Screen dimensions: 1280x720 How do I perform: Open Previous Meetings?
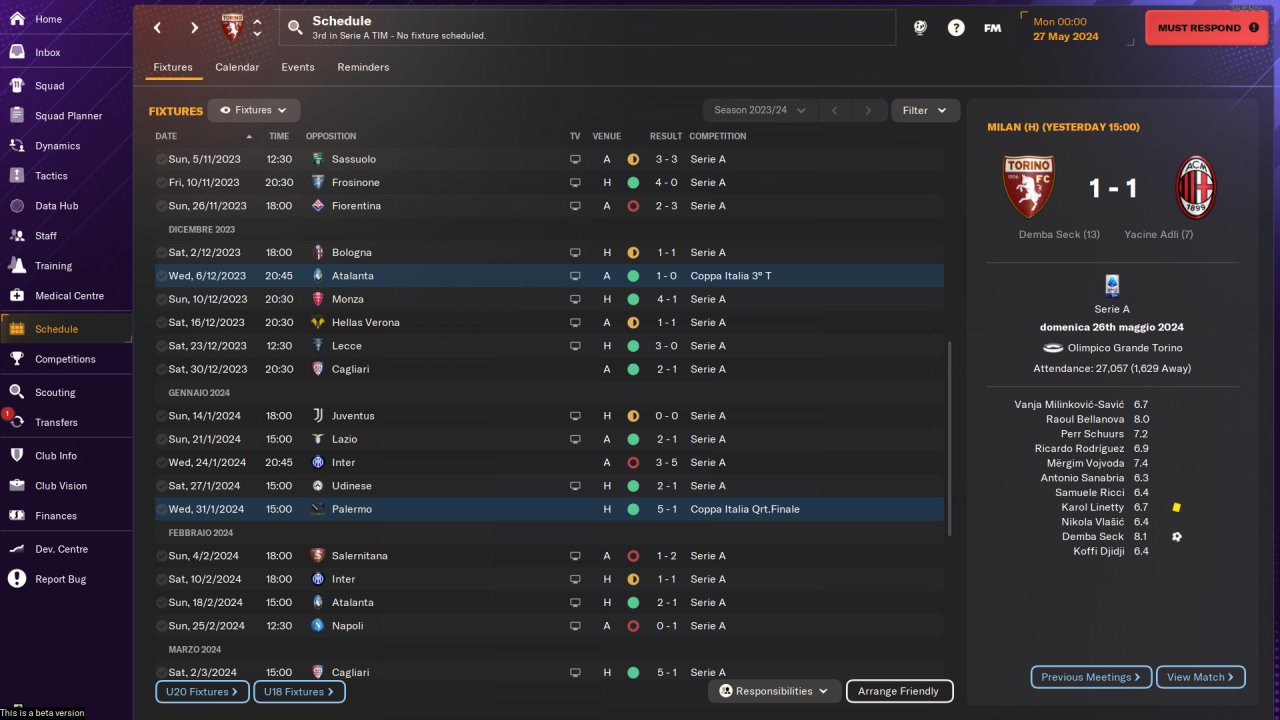click(1091, 677)
